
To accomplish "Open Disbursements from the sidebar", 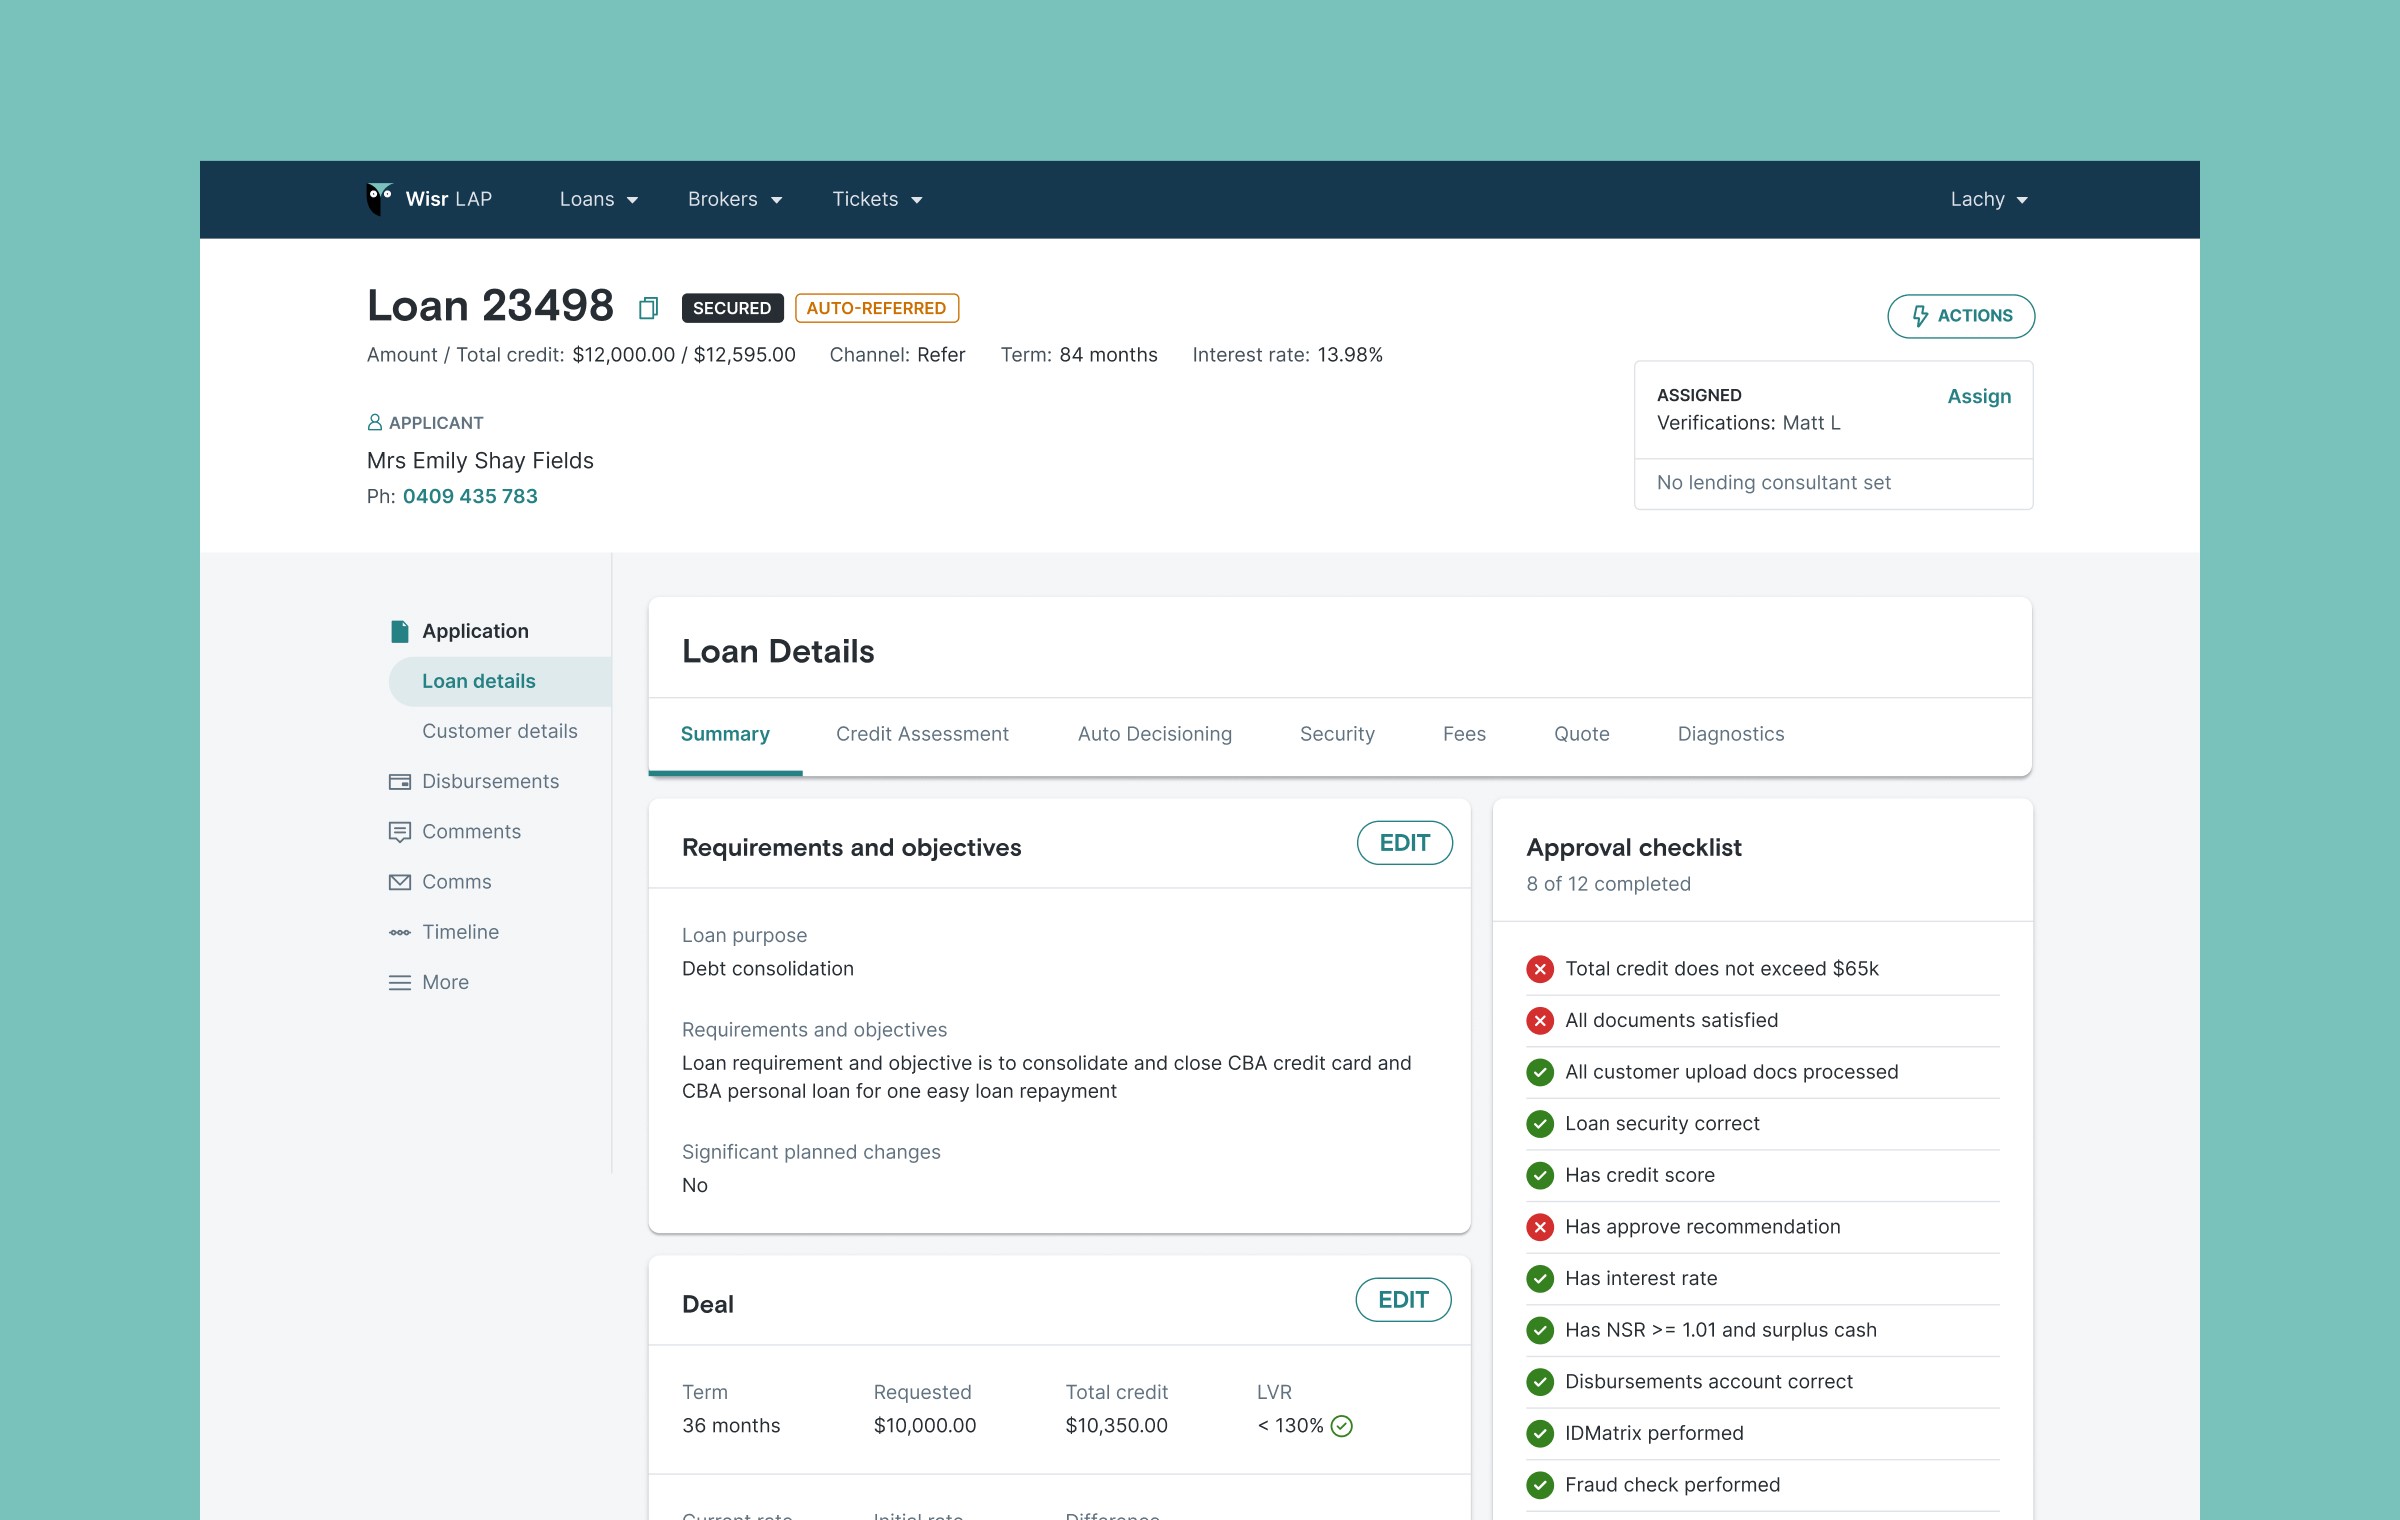I will click(489, 781).
